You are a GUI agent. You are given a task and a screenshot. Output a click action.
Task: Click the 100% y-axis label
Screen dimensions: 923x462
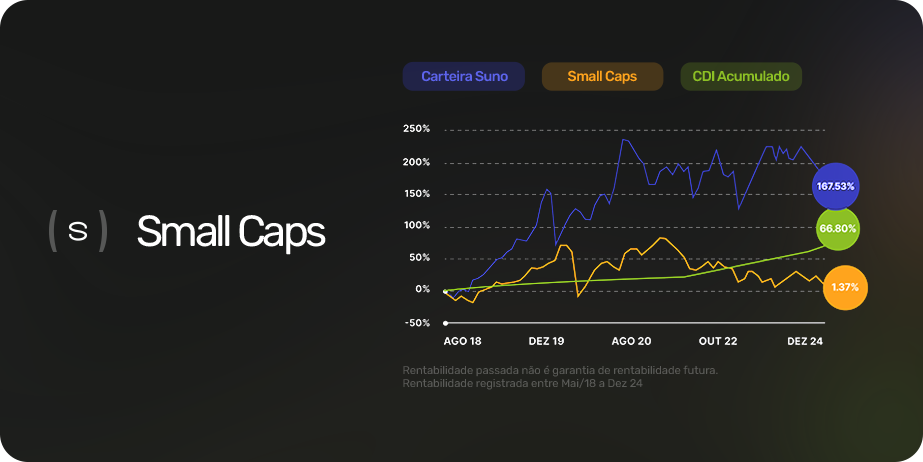[416, 225]
